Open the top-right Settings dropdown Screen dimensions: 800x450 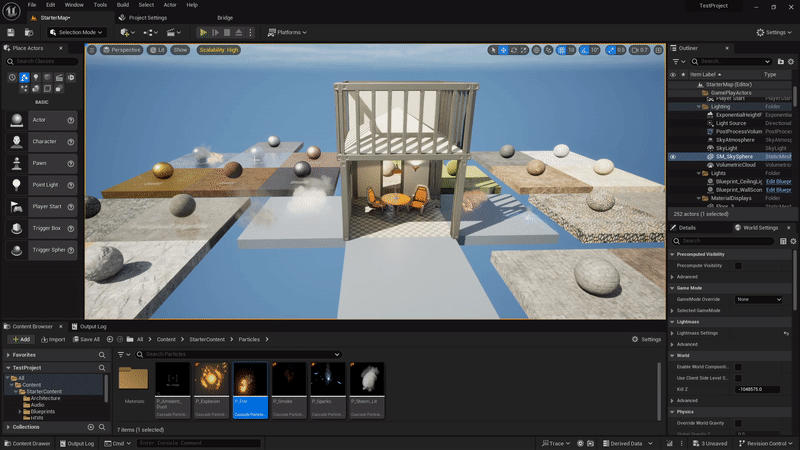pos(773,32)
